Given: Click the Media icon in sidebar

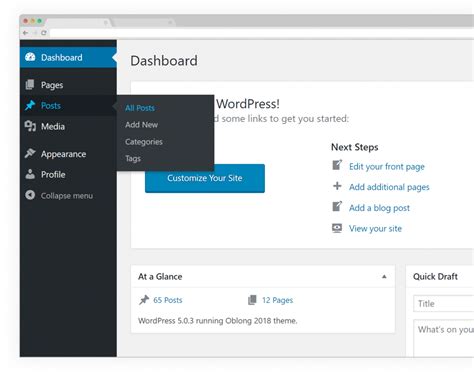Looking at the screenshot, I should point(30,126).
